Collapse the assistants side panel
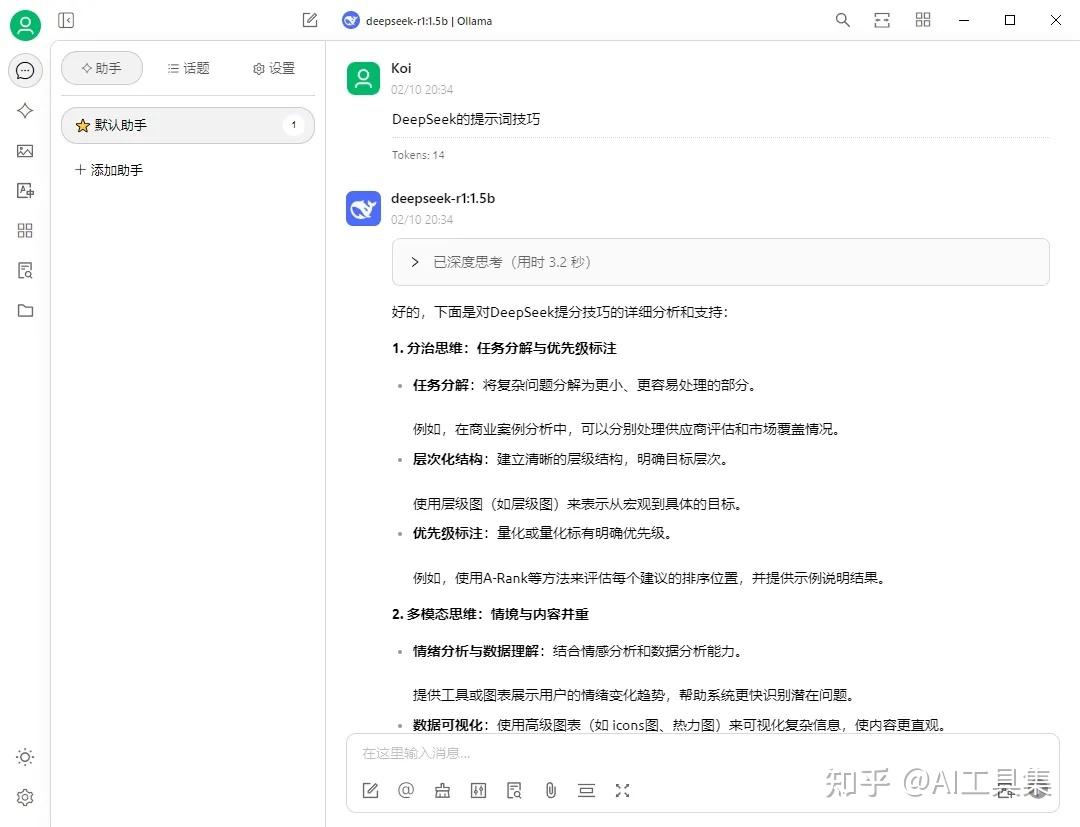 66,21
